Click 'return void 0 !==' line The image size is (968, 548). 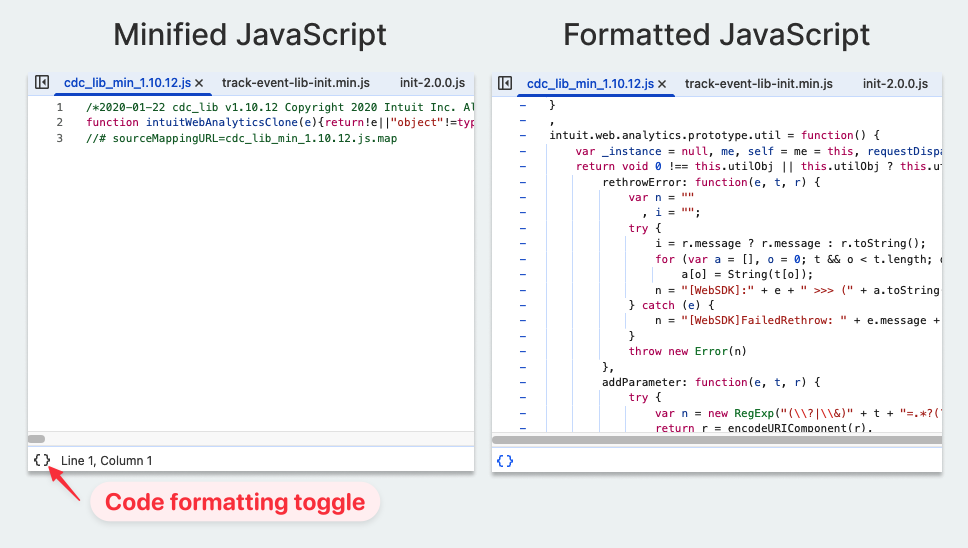759,166
